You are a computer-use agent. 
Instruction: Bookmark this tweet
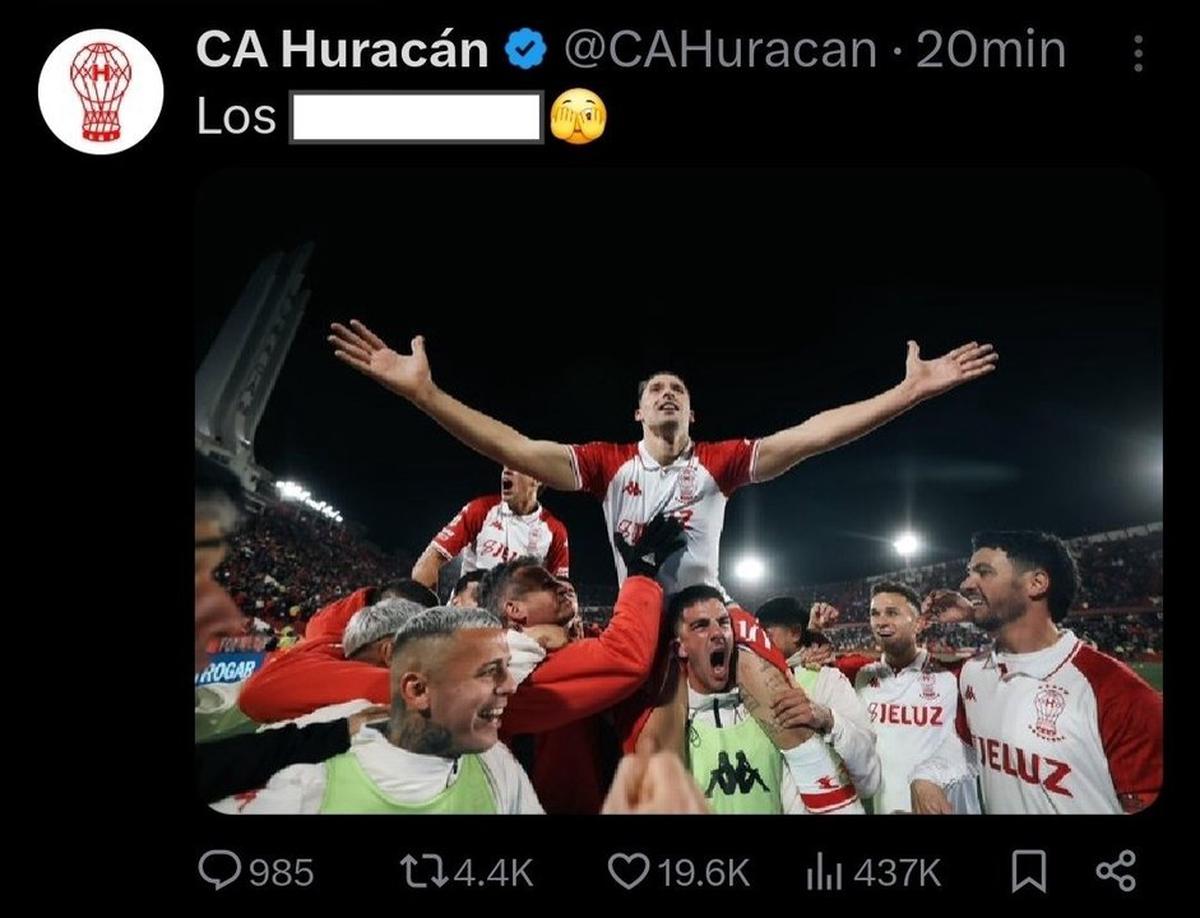pyautogui.click(x=1029, y=872)
